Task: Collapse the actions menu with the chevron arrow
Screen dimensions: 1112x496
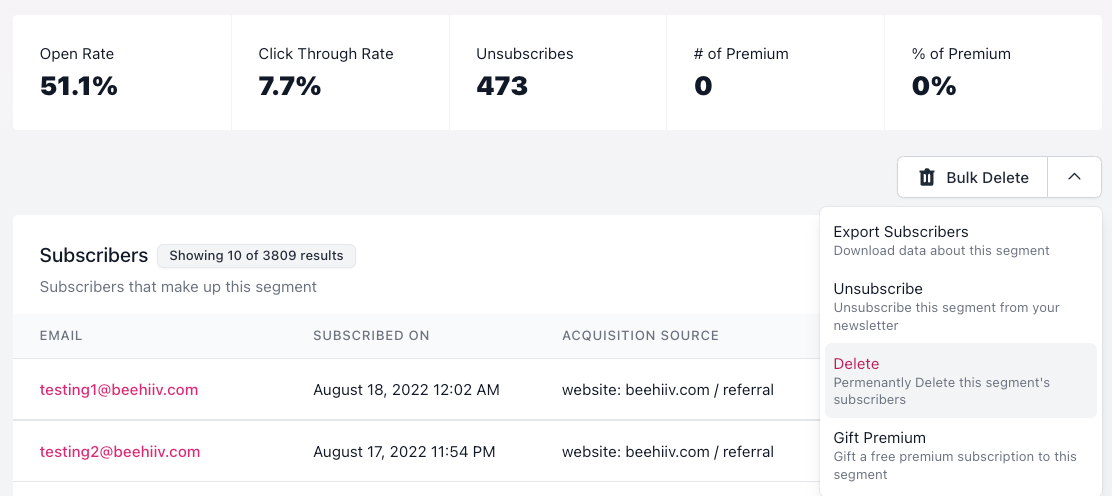Action: pos(1074,177)
